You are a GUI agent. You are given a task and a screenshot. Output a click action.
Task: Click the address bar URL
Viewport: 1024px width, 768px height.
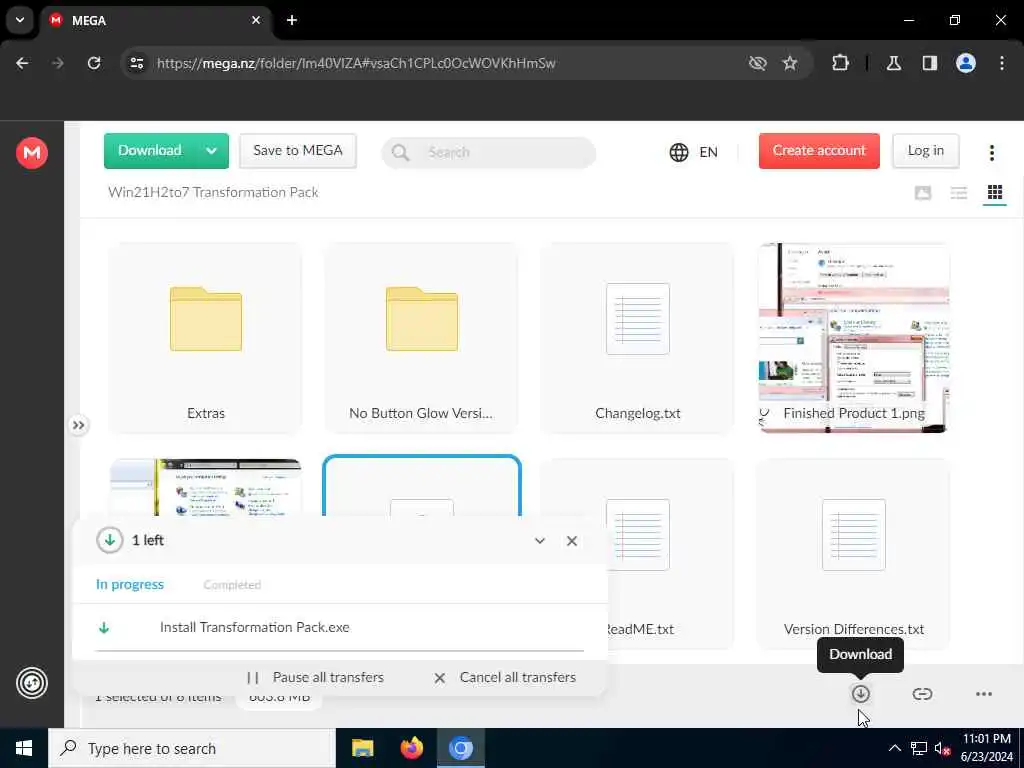tap(357, 63)
